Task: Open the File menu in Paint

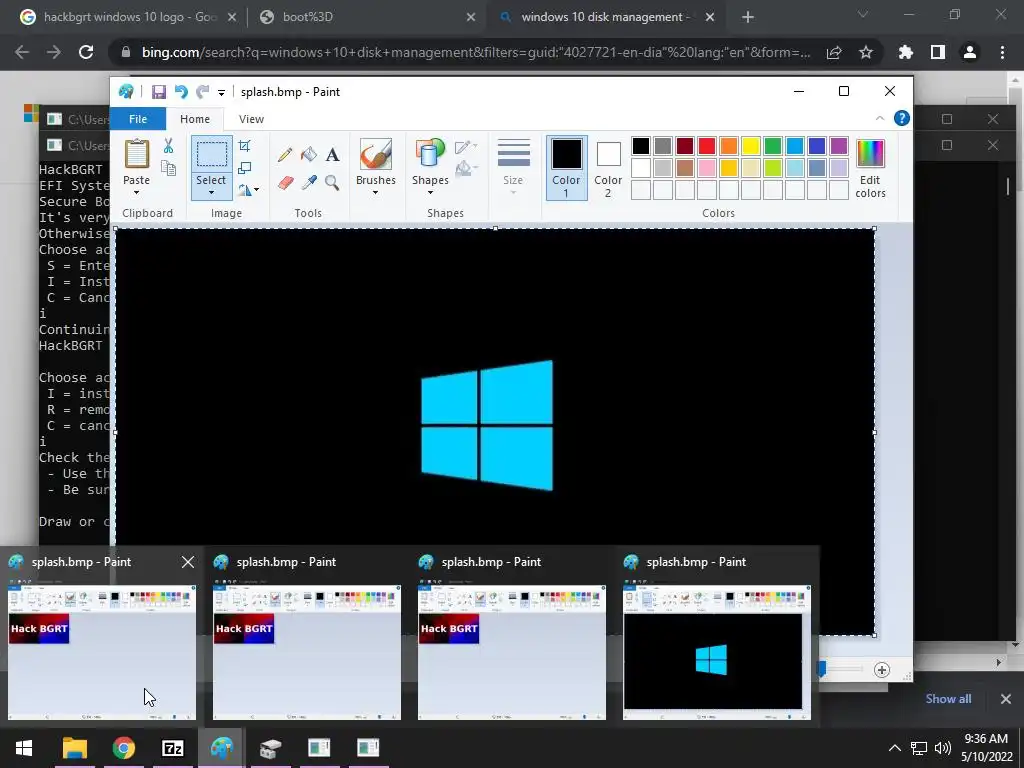Action: point(138,119)
